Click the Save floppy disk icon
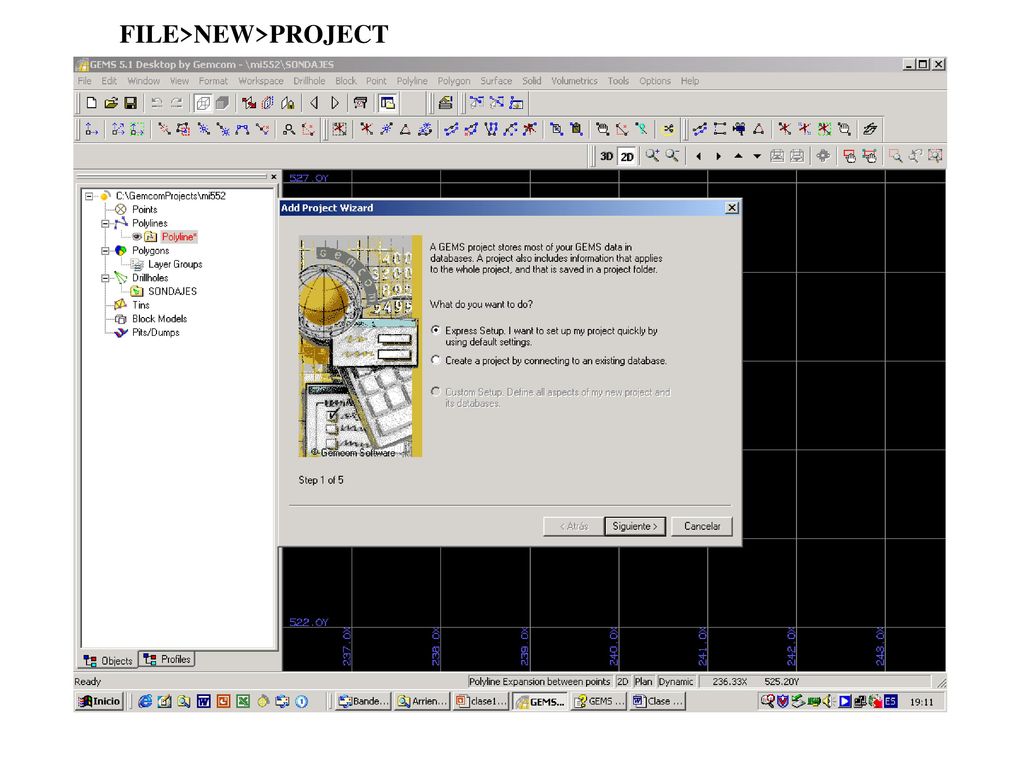Screen dimensions: 1024x768 click(x=131, y=103)
